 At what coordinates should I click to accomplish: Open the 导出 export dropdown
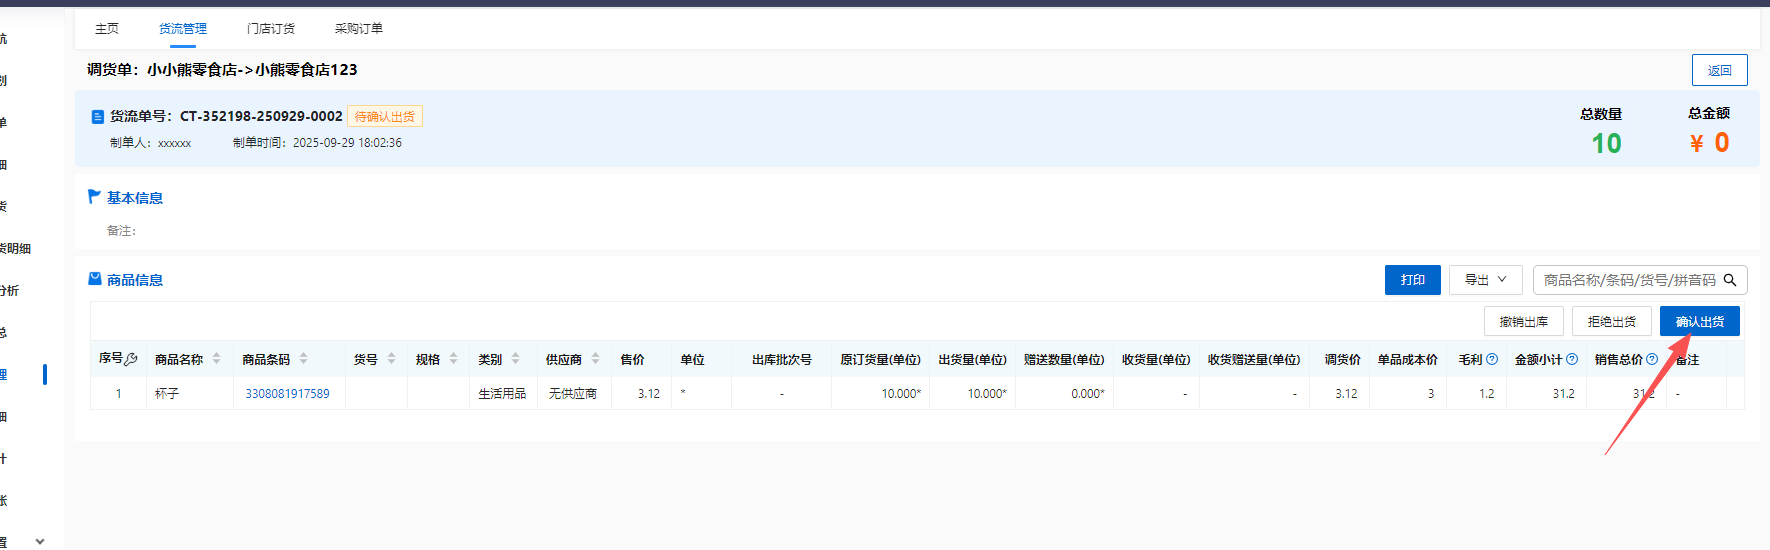coord(1485,280)
